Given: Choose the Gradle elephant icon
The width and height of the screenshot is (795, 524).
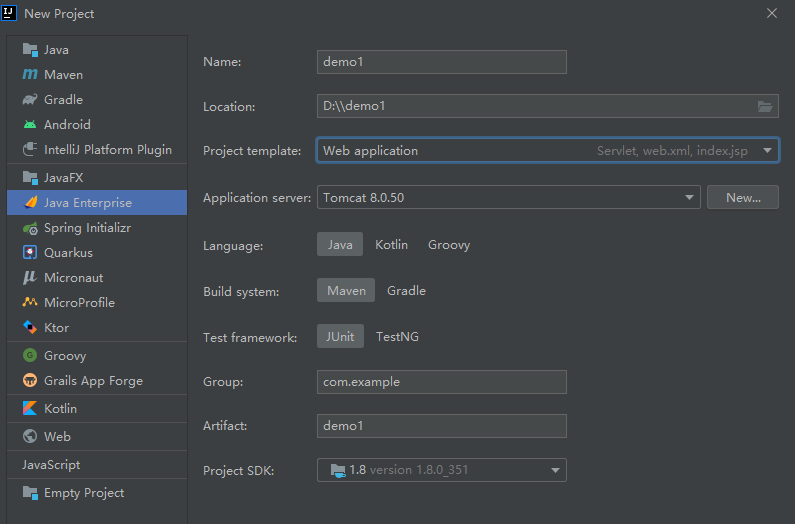Looking at the screenshot, I should [30, 99].
